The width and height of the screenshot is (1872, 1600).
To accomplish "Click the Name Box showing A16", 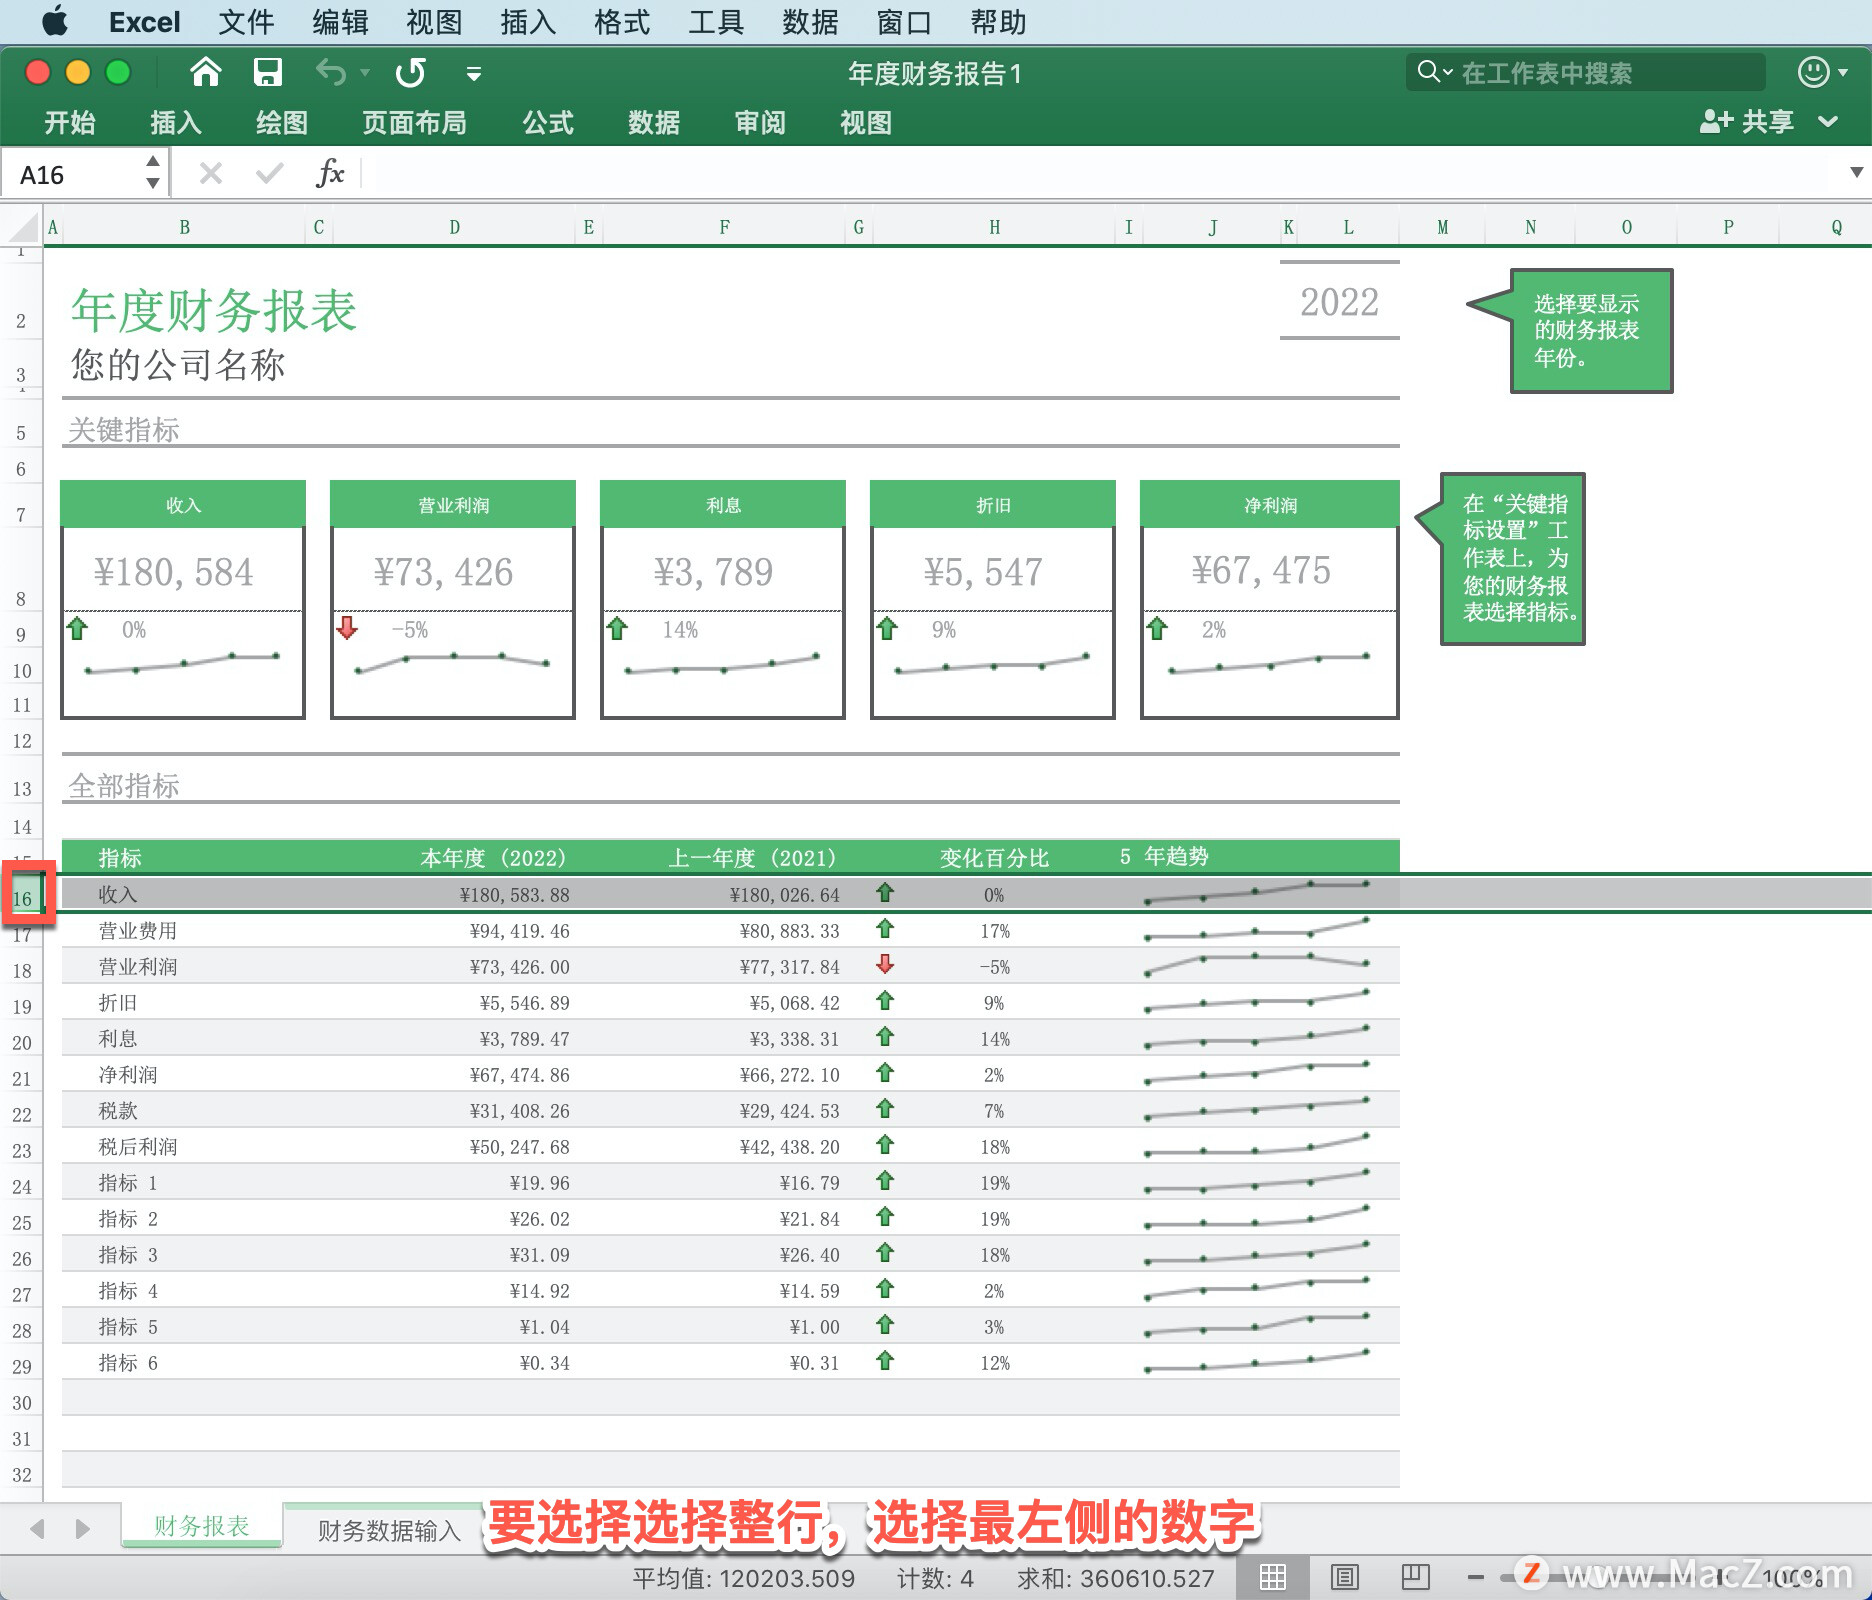I will pos(70,175).
